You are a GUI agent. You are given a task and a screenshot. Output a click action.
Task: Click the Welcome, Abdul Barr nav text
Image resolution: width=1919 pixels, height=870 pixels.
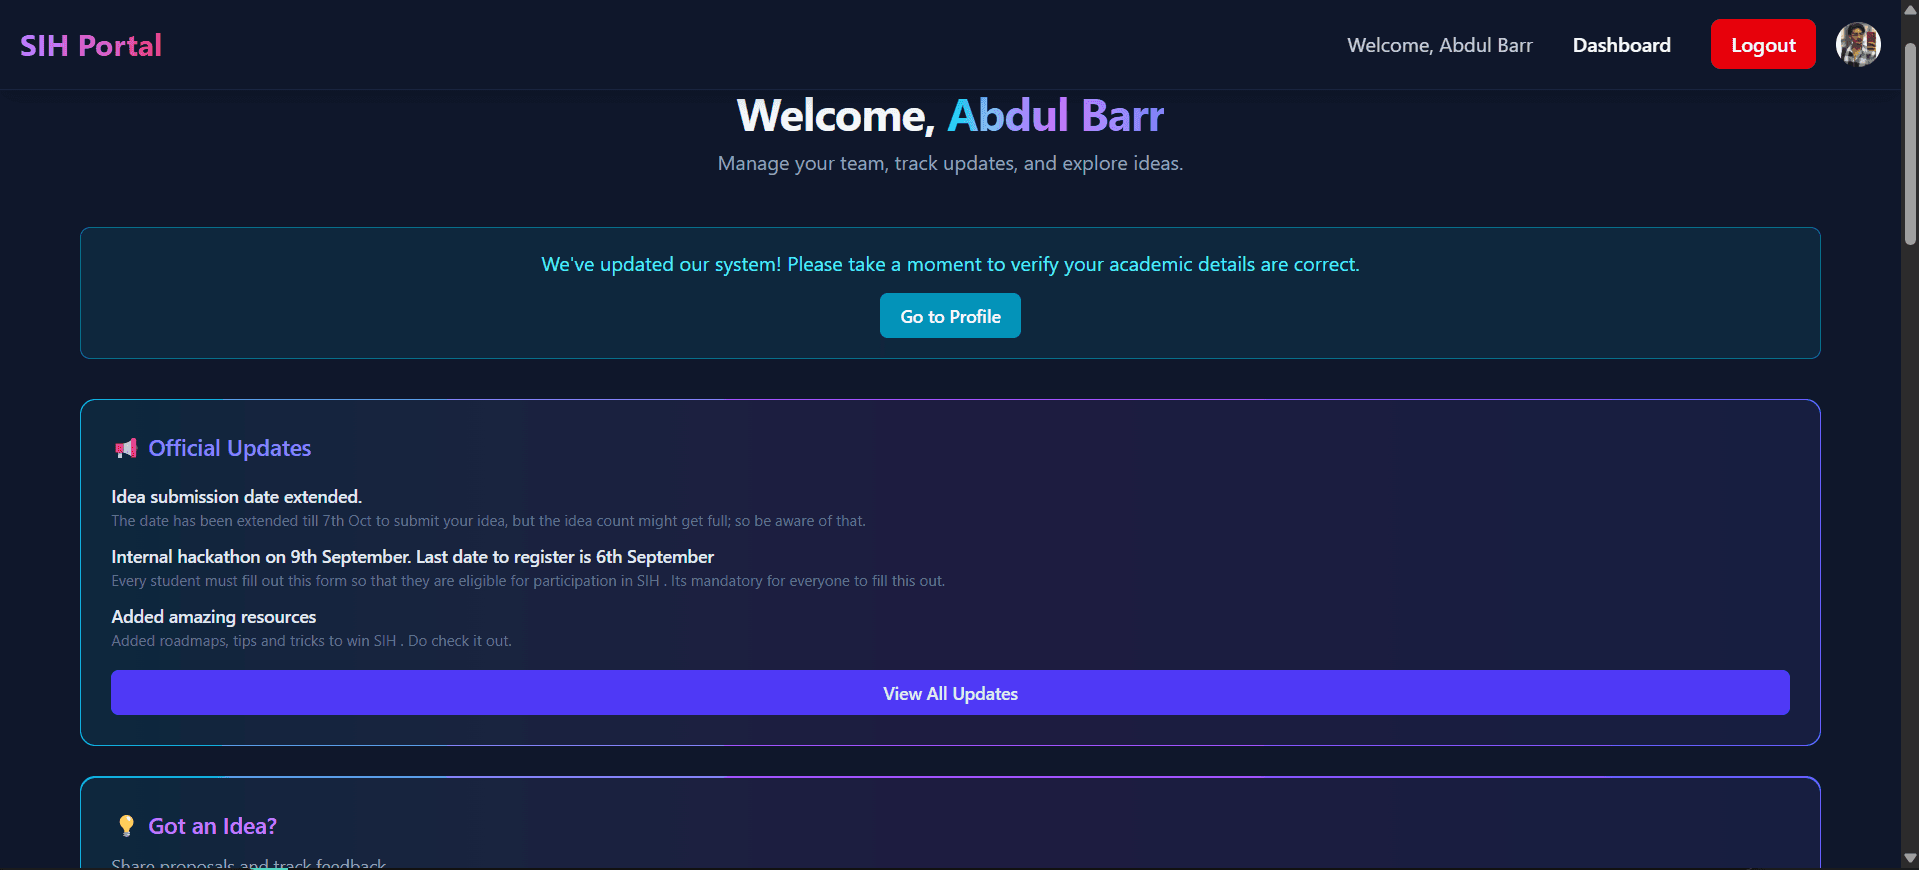tap(1439, 45)
